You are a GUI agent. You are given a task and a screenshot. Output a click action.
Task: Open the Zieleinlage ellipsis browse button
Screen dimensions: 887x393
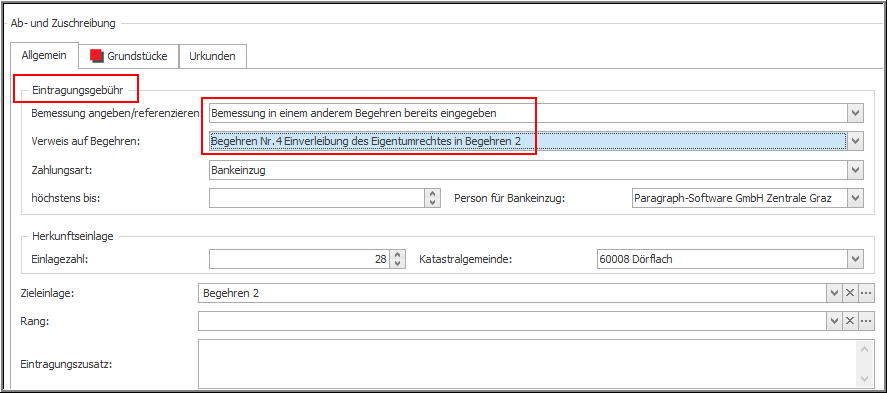pyautogui.click(x=866, y=293)
